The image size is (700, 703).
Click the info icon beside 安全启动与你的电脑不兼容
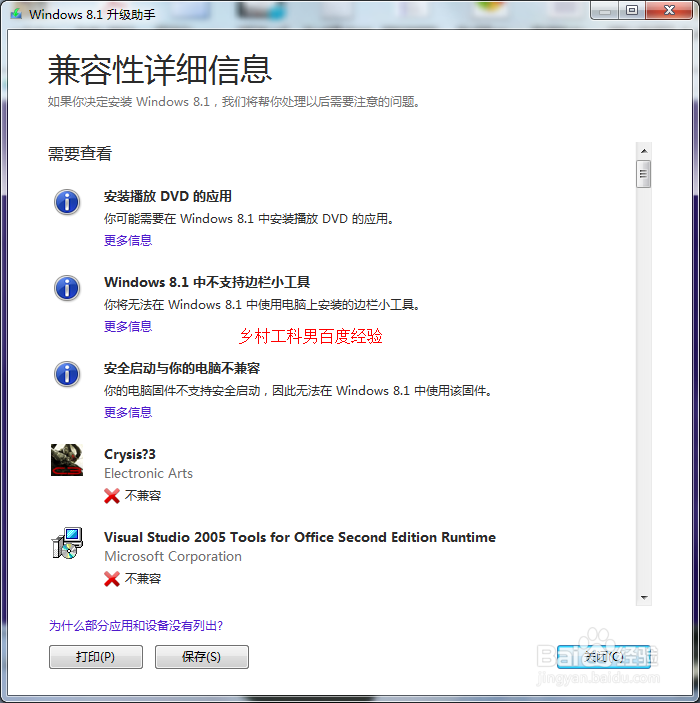pyautogui.click(x=67, y=374)
